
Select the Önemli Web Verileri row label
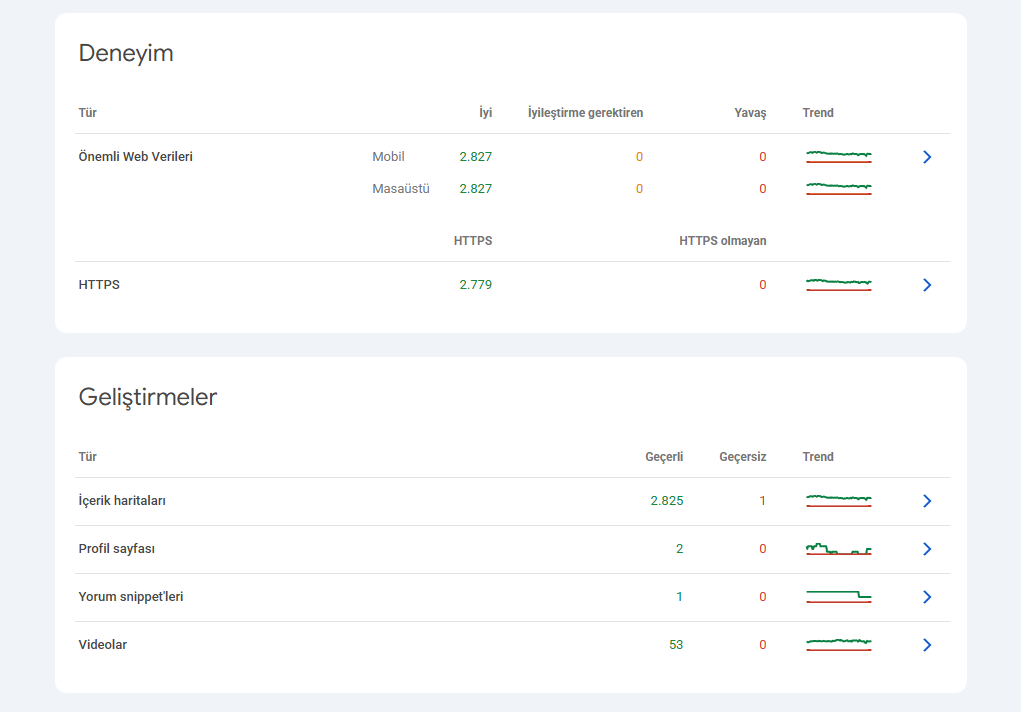[135, 156]
